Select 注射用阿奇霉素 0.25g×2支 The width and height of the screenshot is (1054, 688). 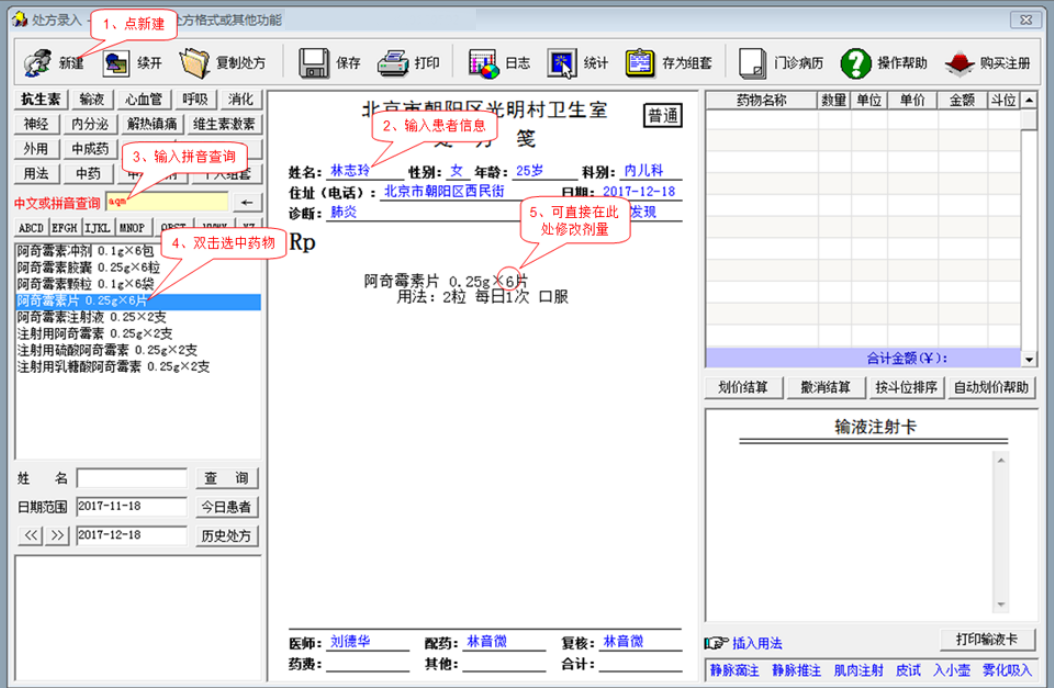95,334
